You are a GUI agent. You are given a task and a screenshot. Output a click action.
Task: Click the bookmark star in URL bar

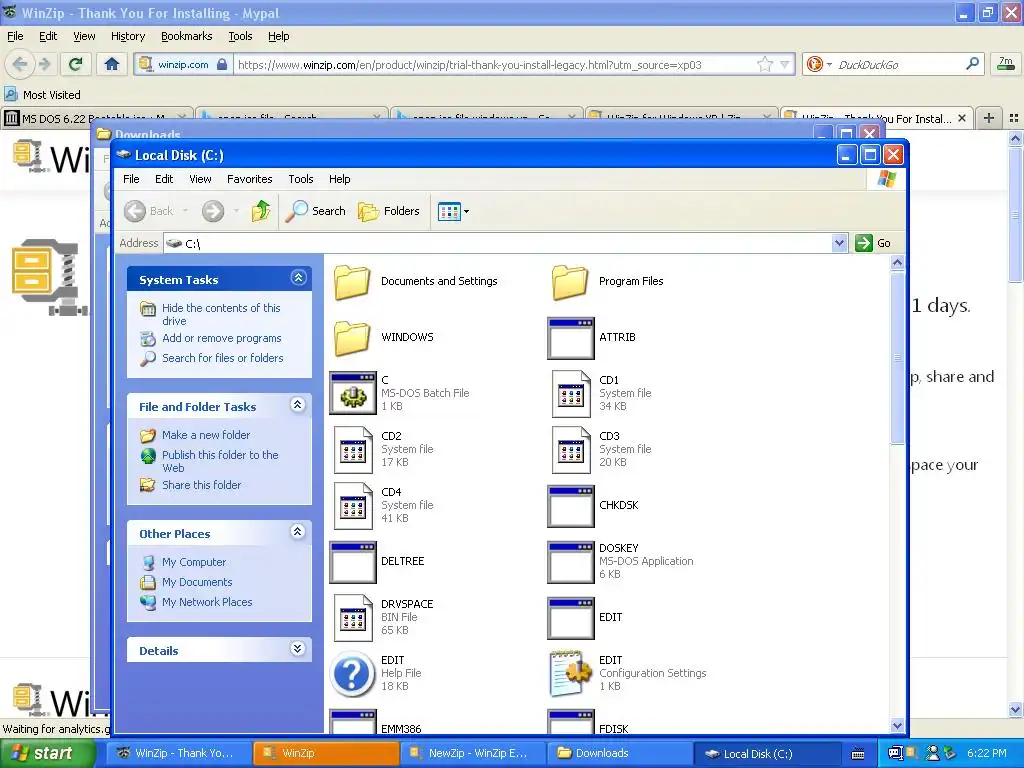765,64
